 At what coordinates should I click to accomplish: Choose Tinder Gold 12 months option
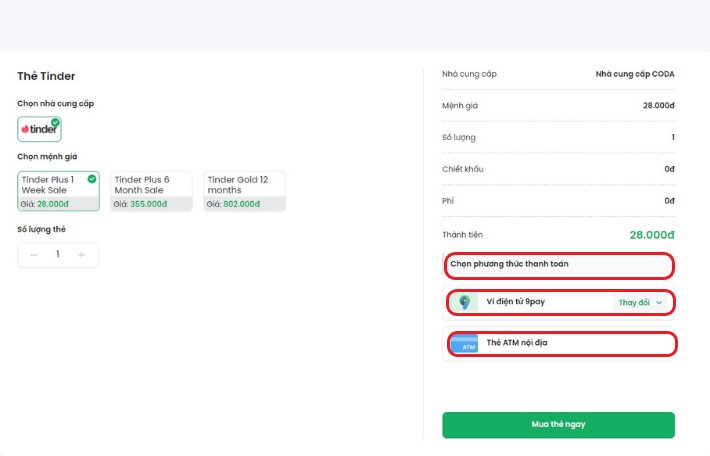(x=245, y=191)
